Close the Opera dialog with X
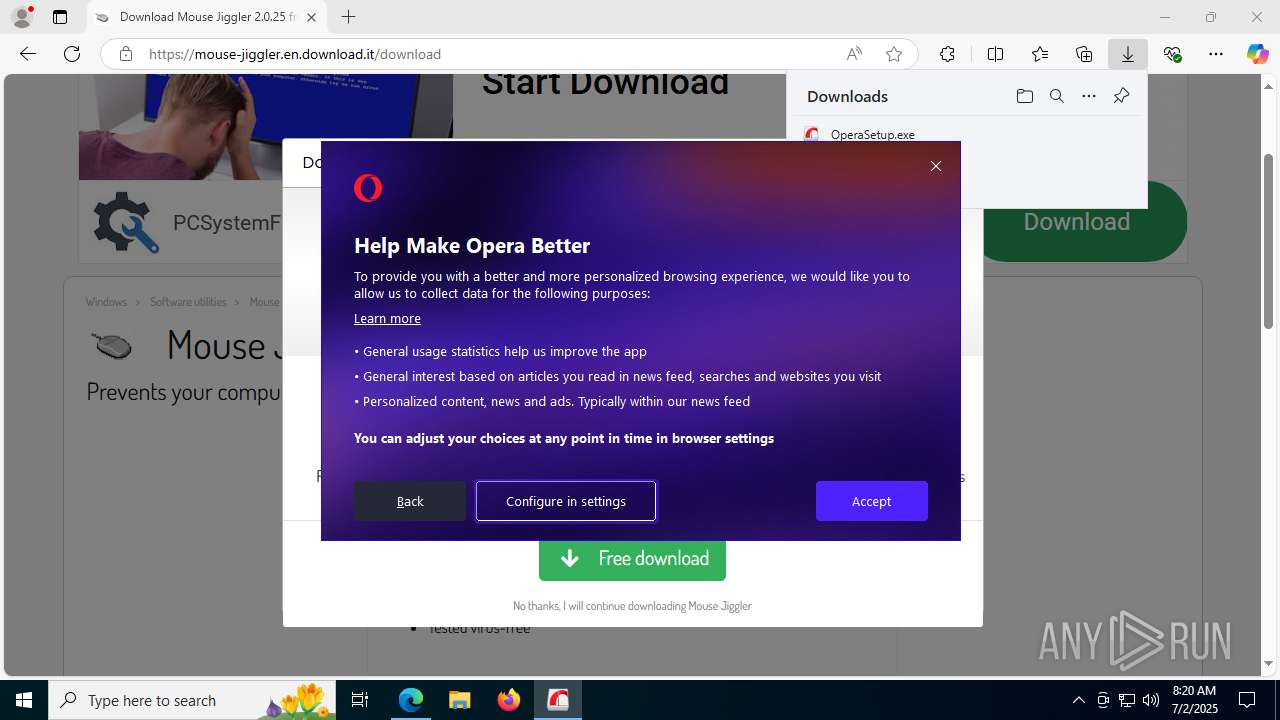The image size is (1280, 720). 936,166
